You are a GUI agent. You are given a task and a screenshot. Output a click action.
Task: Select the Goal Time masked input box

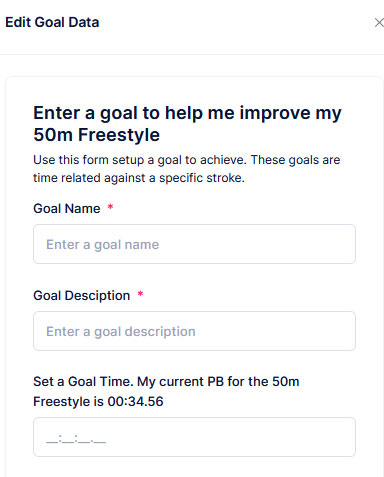[194, 437]
